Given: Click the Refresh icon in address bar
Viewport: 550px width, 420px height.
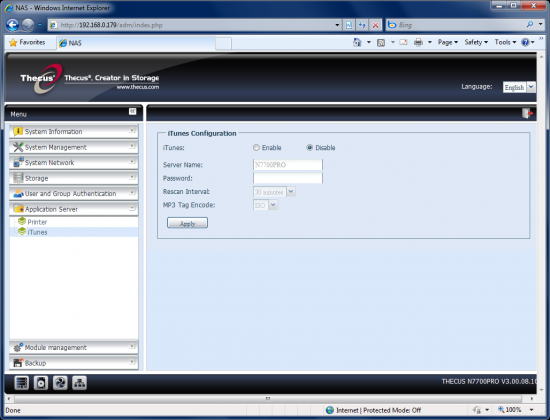Looking at the screenshot, I should [362, 25].
